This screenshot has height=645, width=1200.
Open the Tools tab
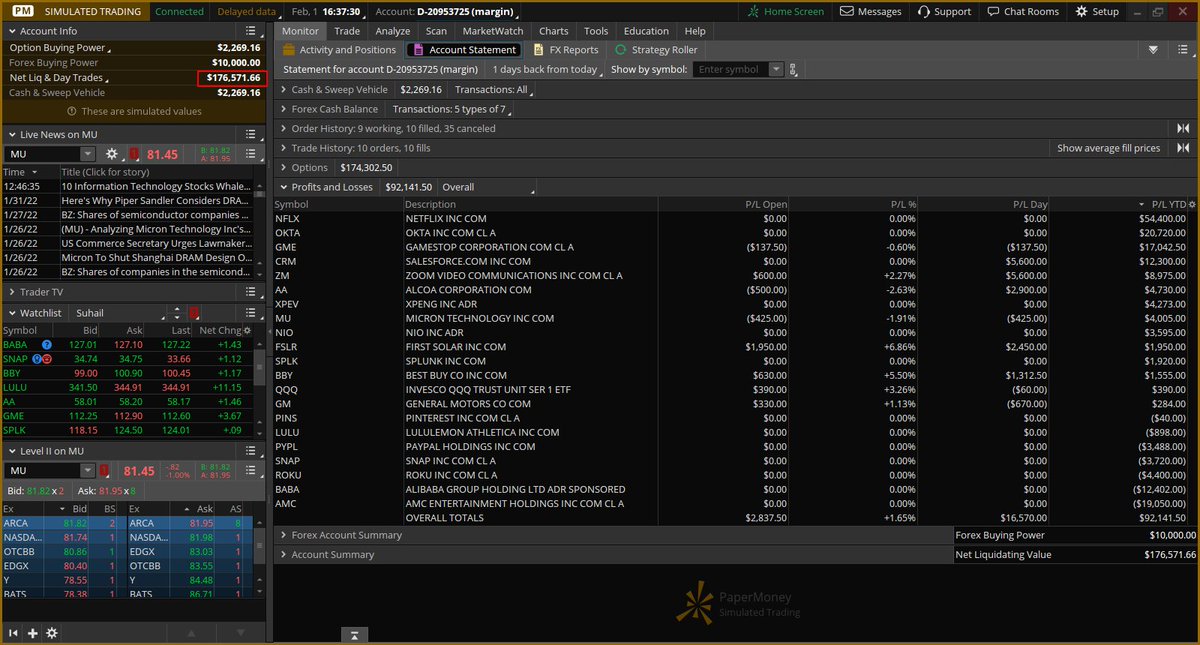point(596,31)
